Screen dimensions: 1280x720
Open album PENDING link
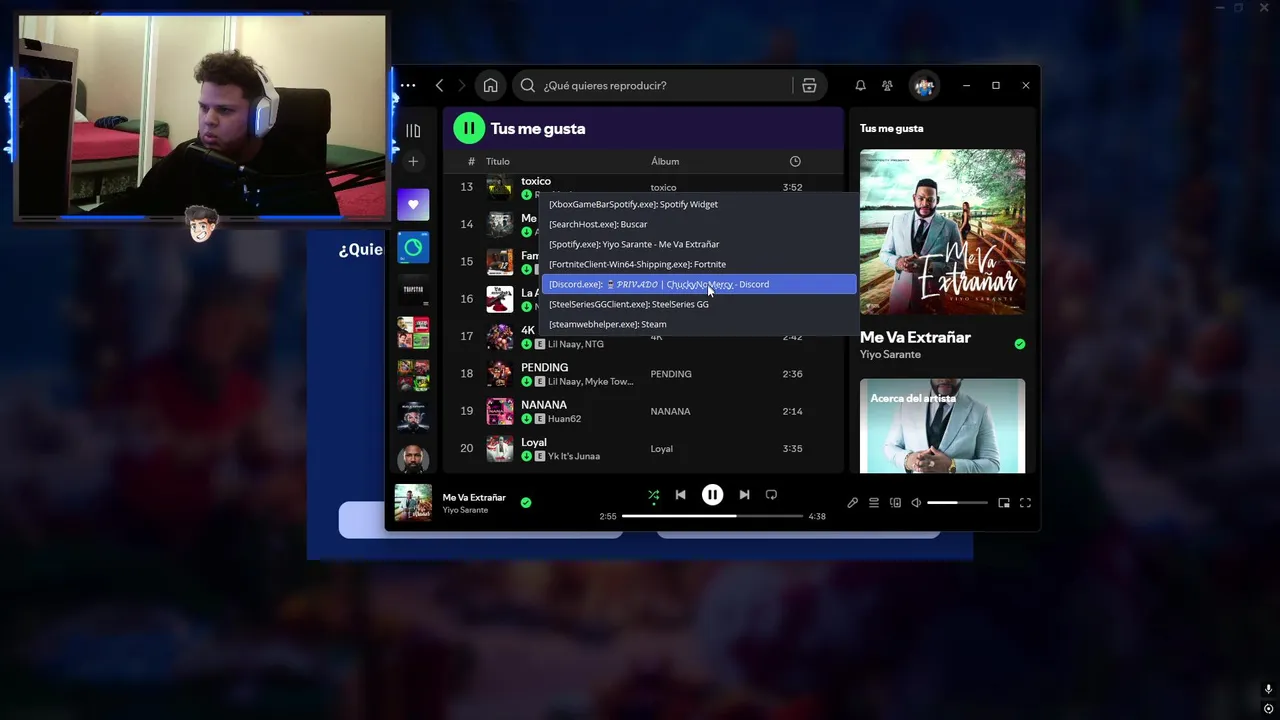pyautogui.click(x=671, y=374)
